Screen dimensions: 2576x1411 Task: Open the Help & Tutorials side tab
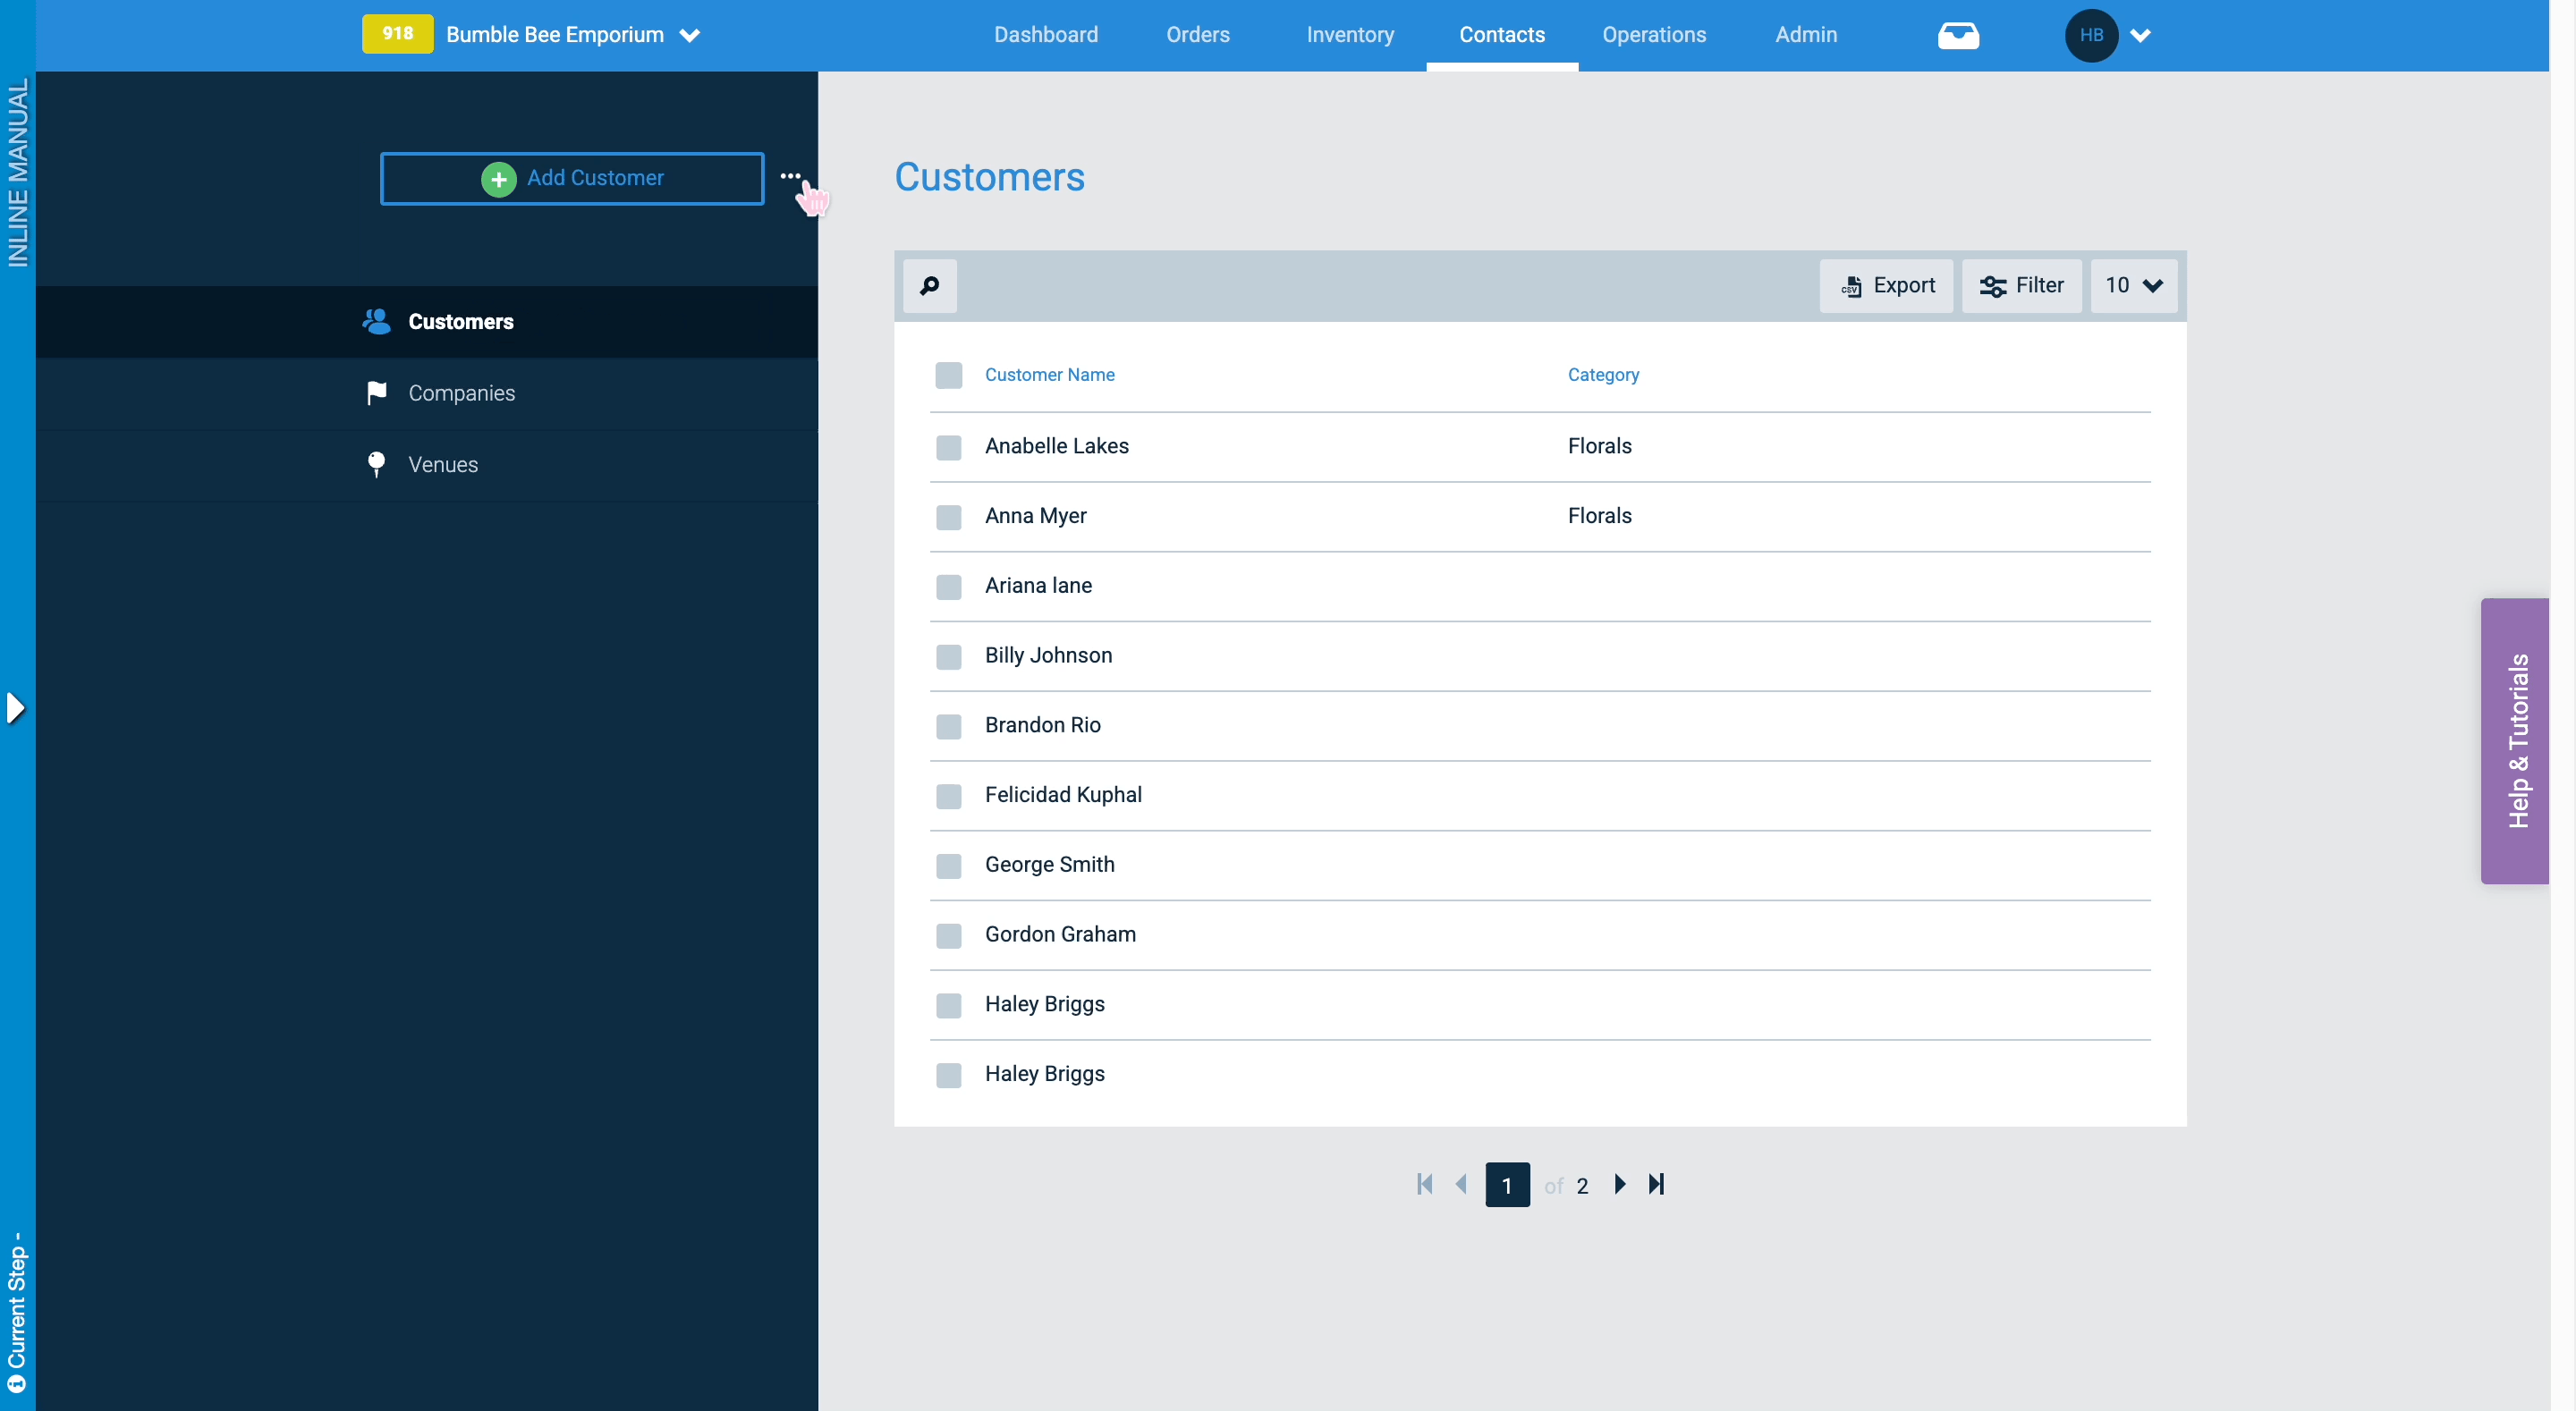[x=2514, y=740]
